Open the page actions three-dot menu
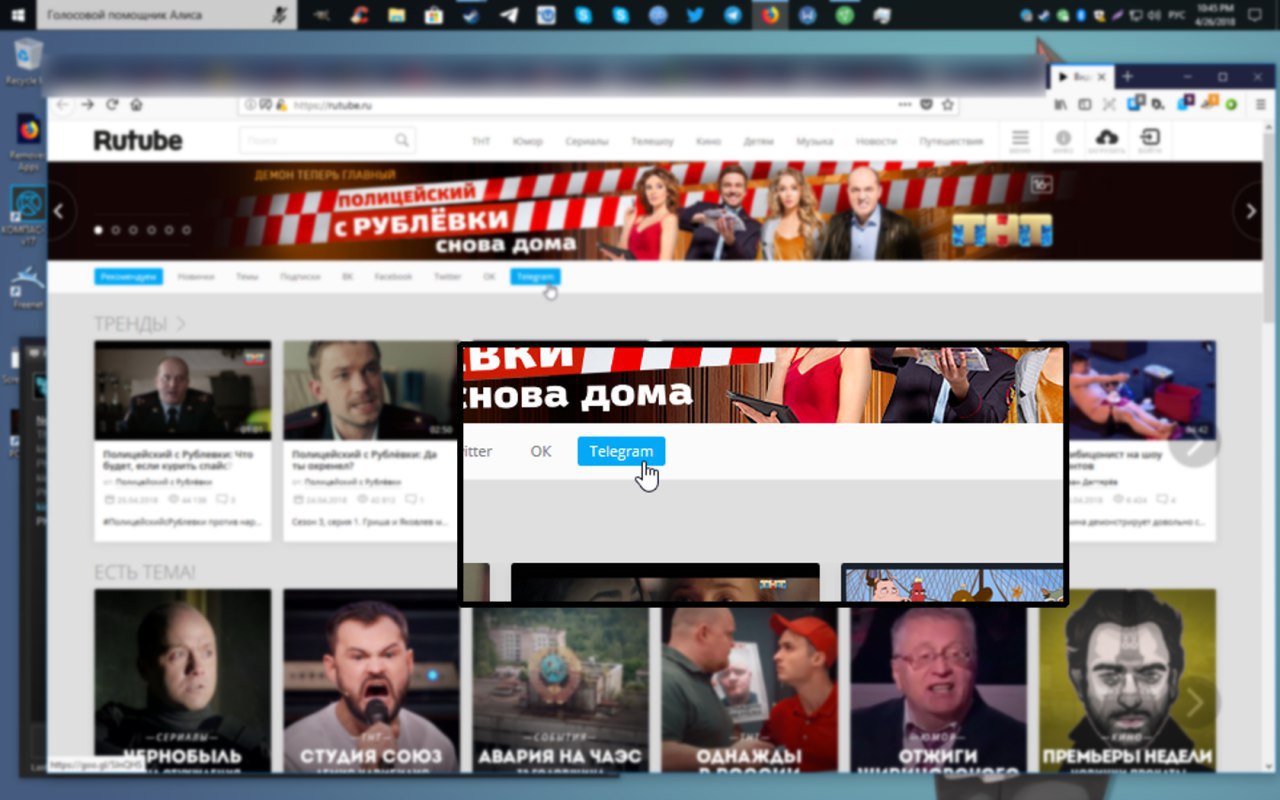This screenshot has width=1280, height=800. (x=904, y=104)
